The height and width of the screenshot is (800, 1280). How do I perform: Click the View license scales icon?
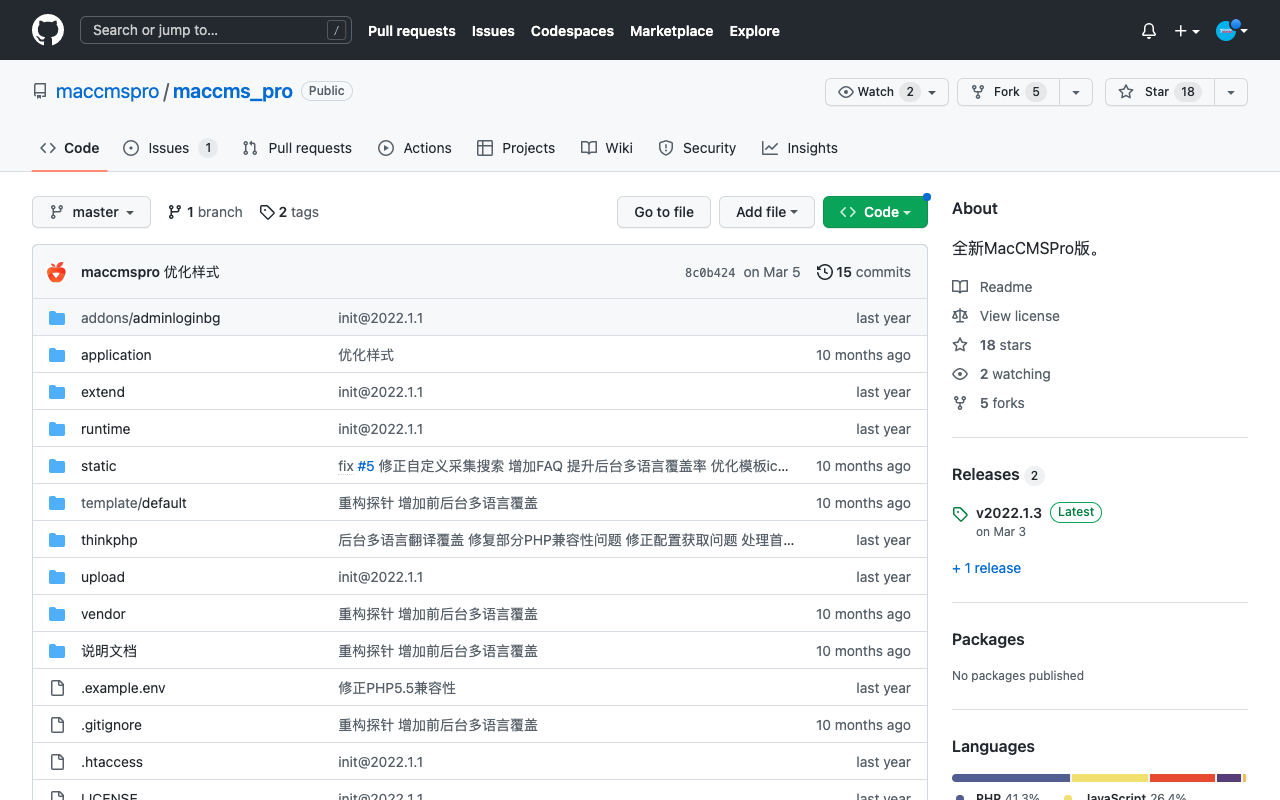click(x=960, y=316)
